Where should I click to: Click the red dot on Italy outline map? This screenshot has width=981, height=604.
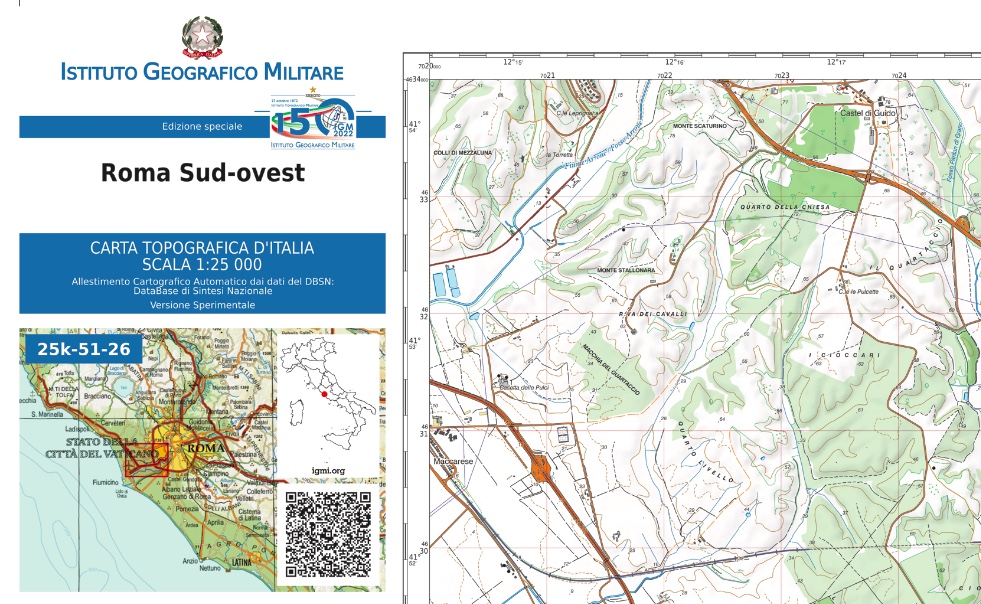[x=324, y=394]
